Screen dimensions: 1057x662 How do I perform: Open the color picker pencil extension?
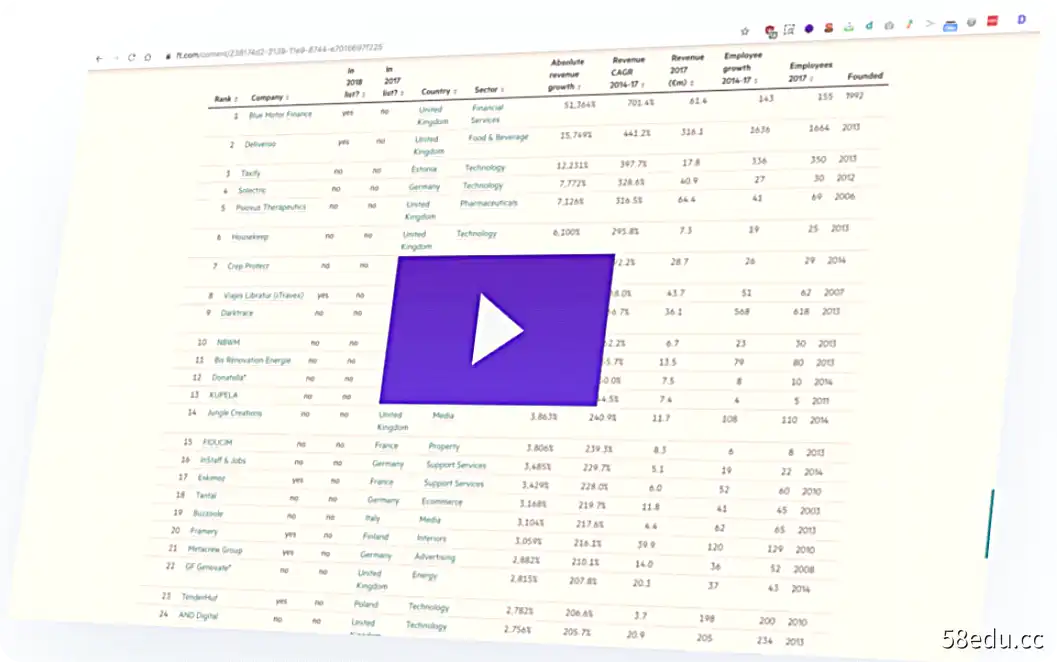[909, 24]
